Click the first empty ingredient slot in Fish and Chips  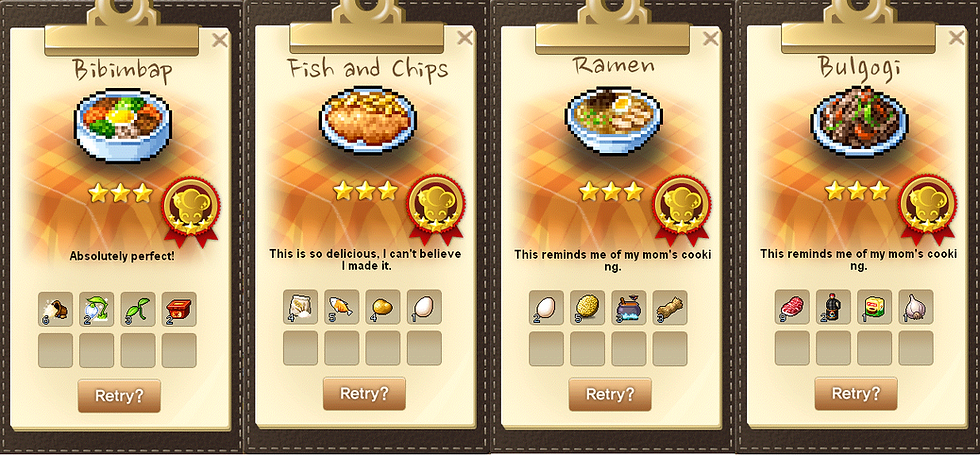coord(300,348)
